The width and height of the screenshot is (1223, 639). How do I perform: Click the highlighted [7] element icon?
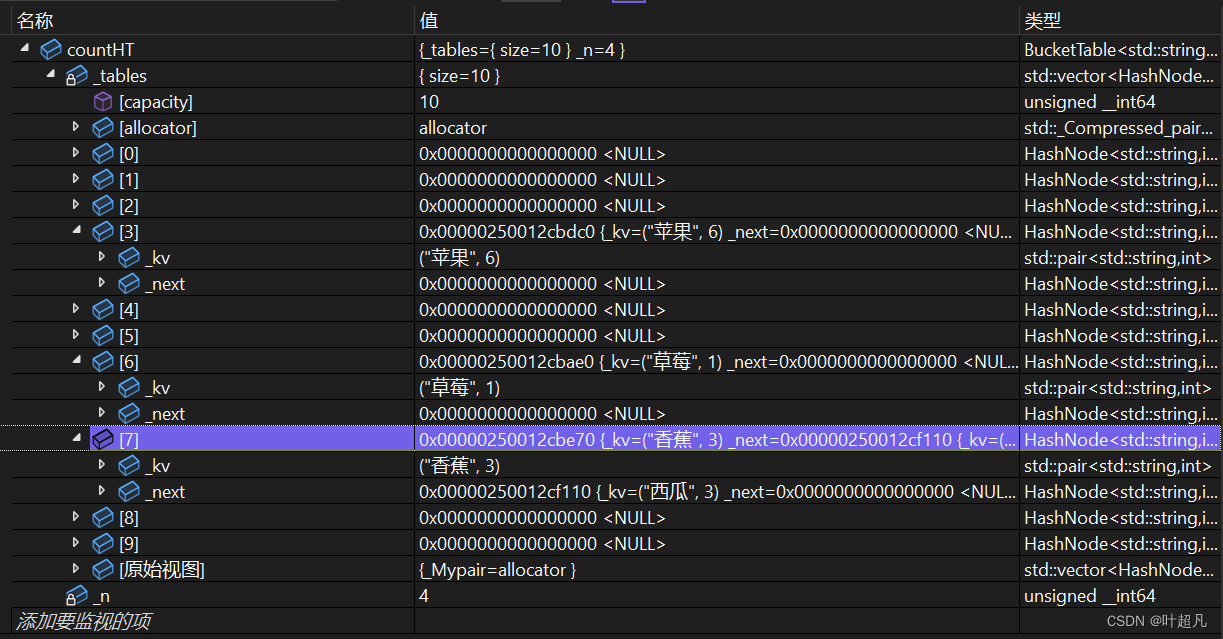click(103, 440)
